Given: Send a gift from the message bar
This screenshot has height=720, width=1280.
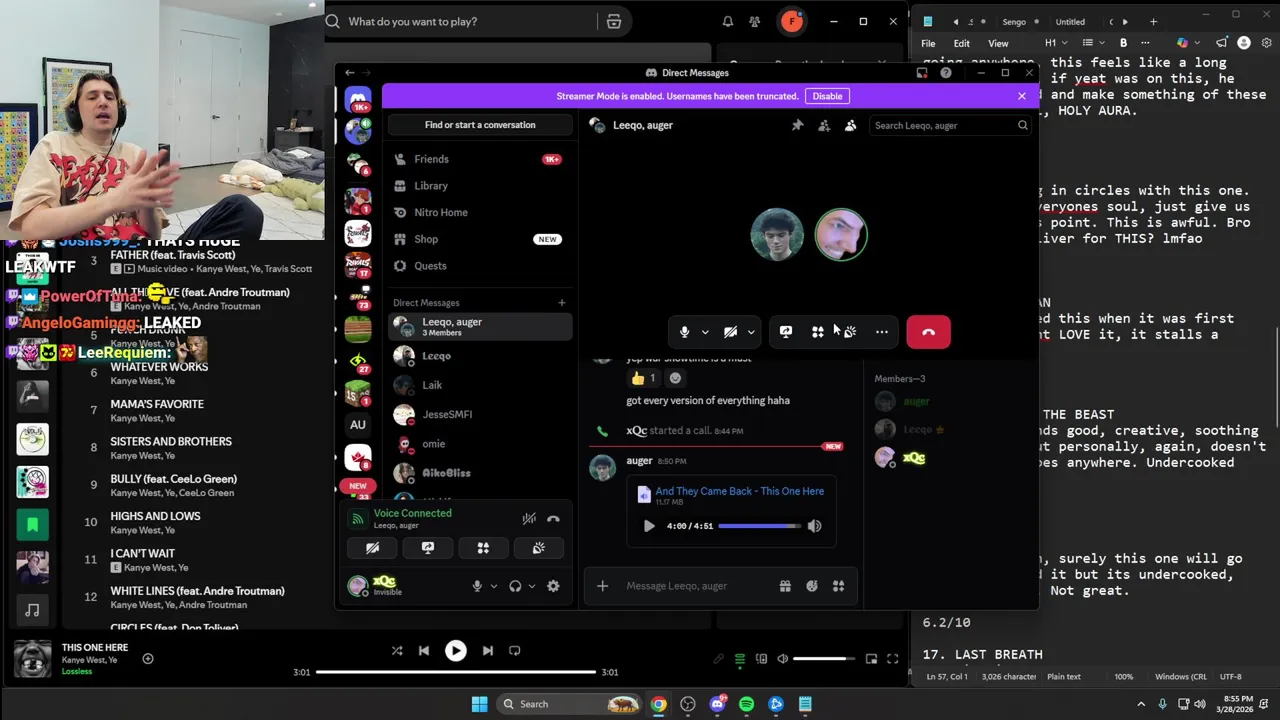Looking at the screenshot, I should [785, 586].
